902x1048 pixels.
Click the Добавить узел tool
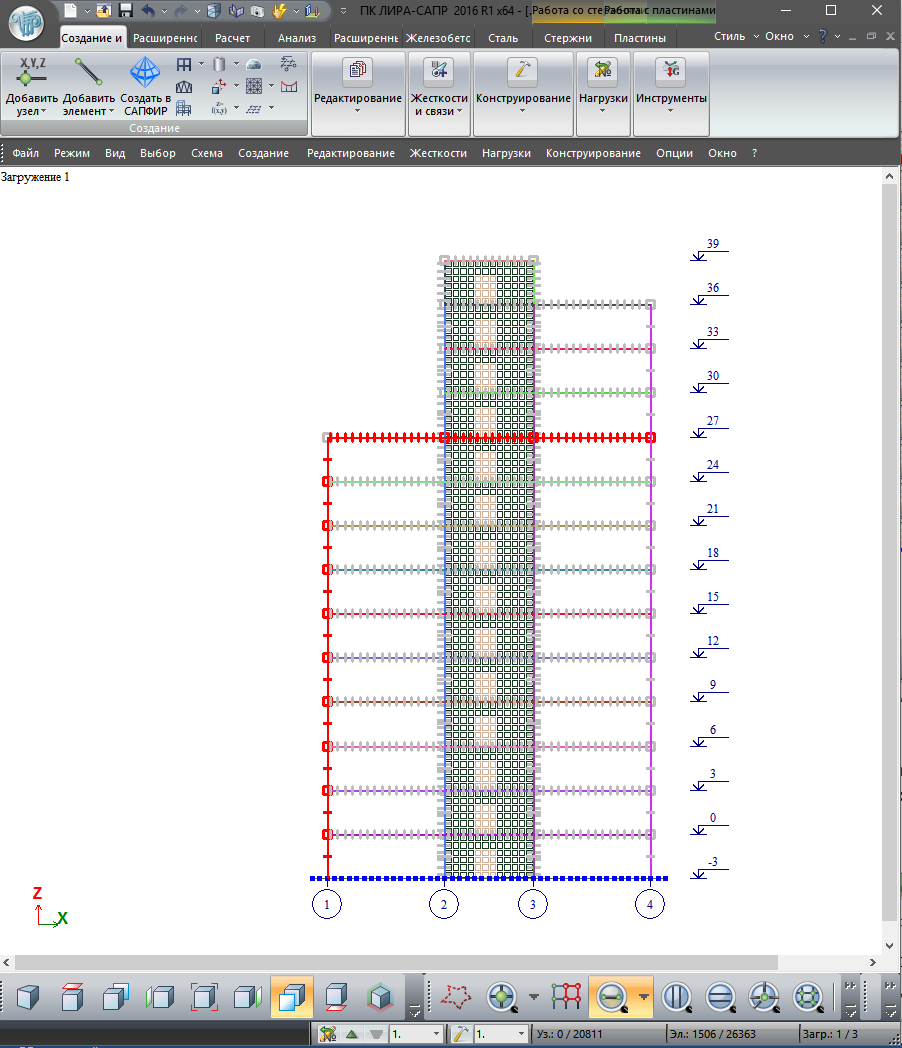pyautogui.click(x=32, y=86)
